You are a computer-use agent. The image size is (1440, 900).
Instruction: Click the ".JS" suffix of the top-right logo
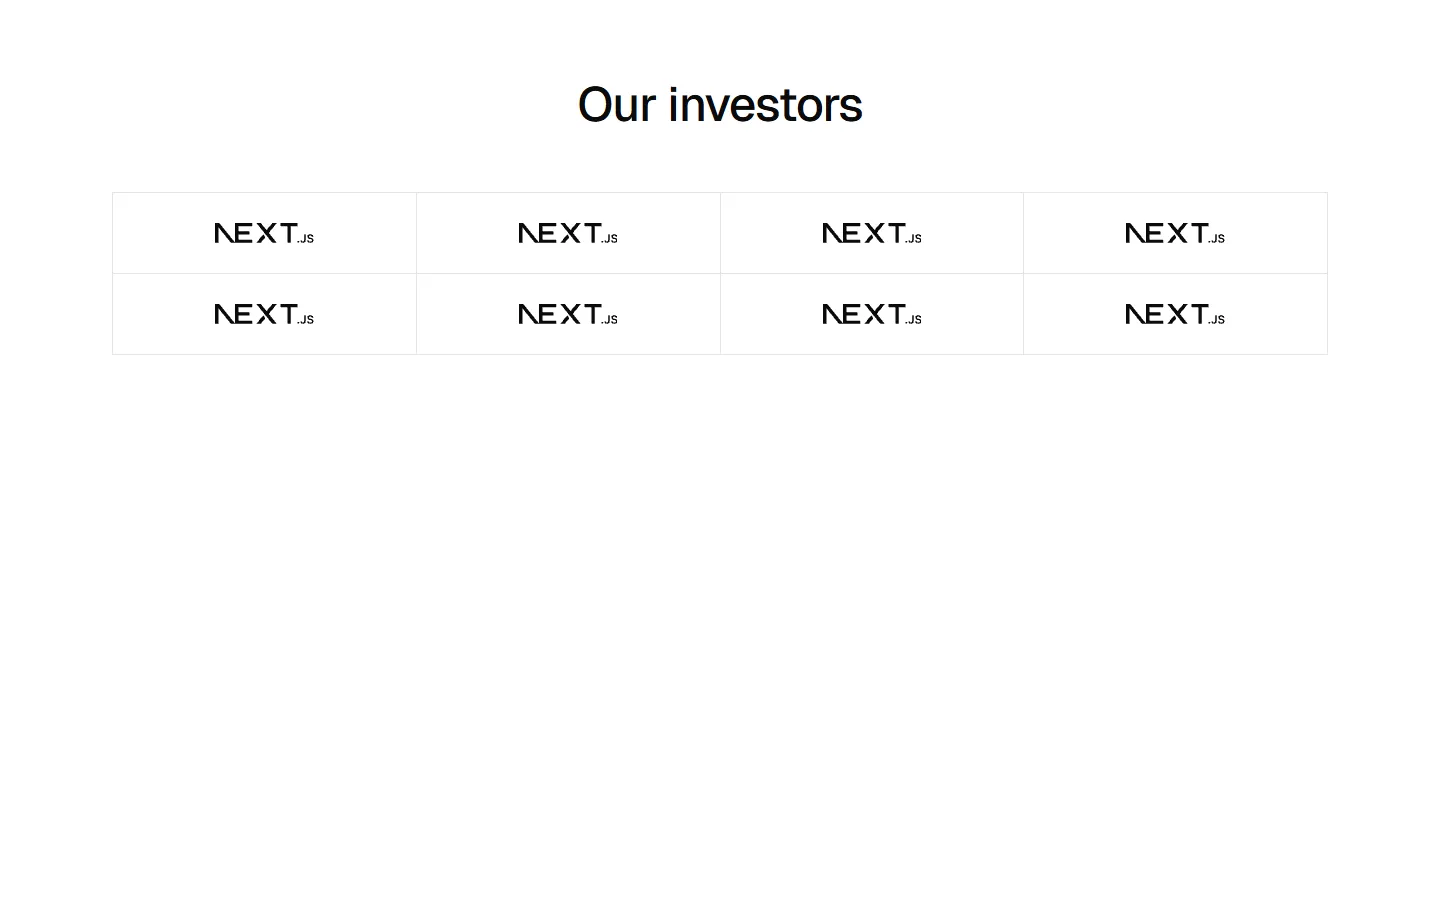point(1217,239)
